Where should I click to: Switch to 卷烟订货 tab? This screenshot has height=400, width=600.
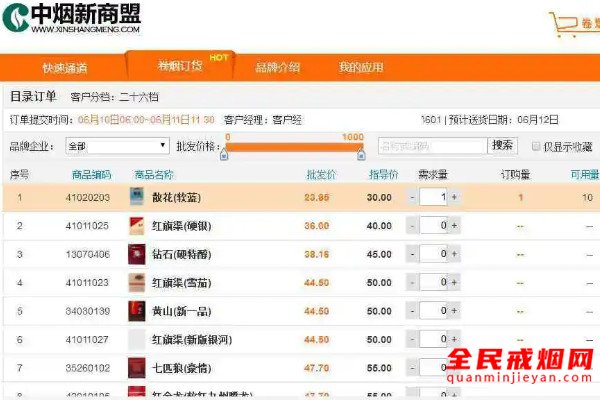click(181, 67)
